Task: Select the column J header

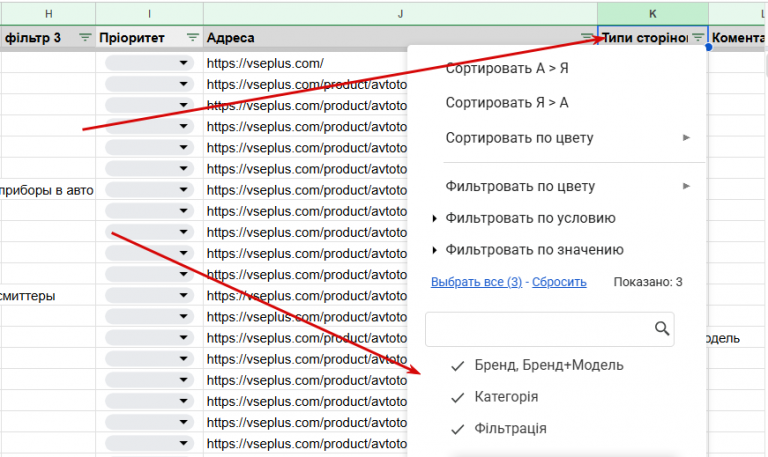Action: point(400,13)
